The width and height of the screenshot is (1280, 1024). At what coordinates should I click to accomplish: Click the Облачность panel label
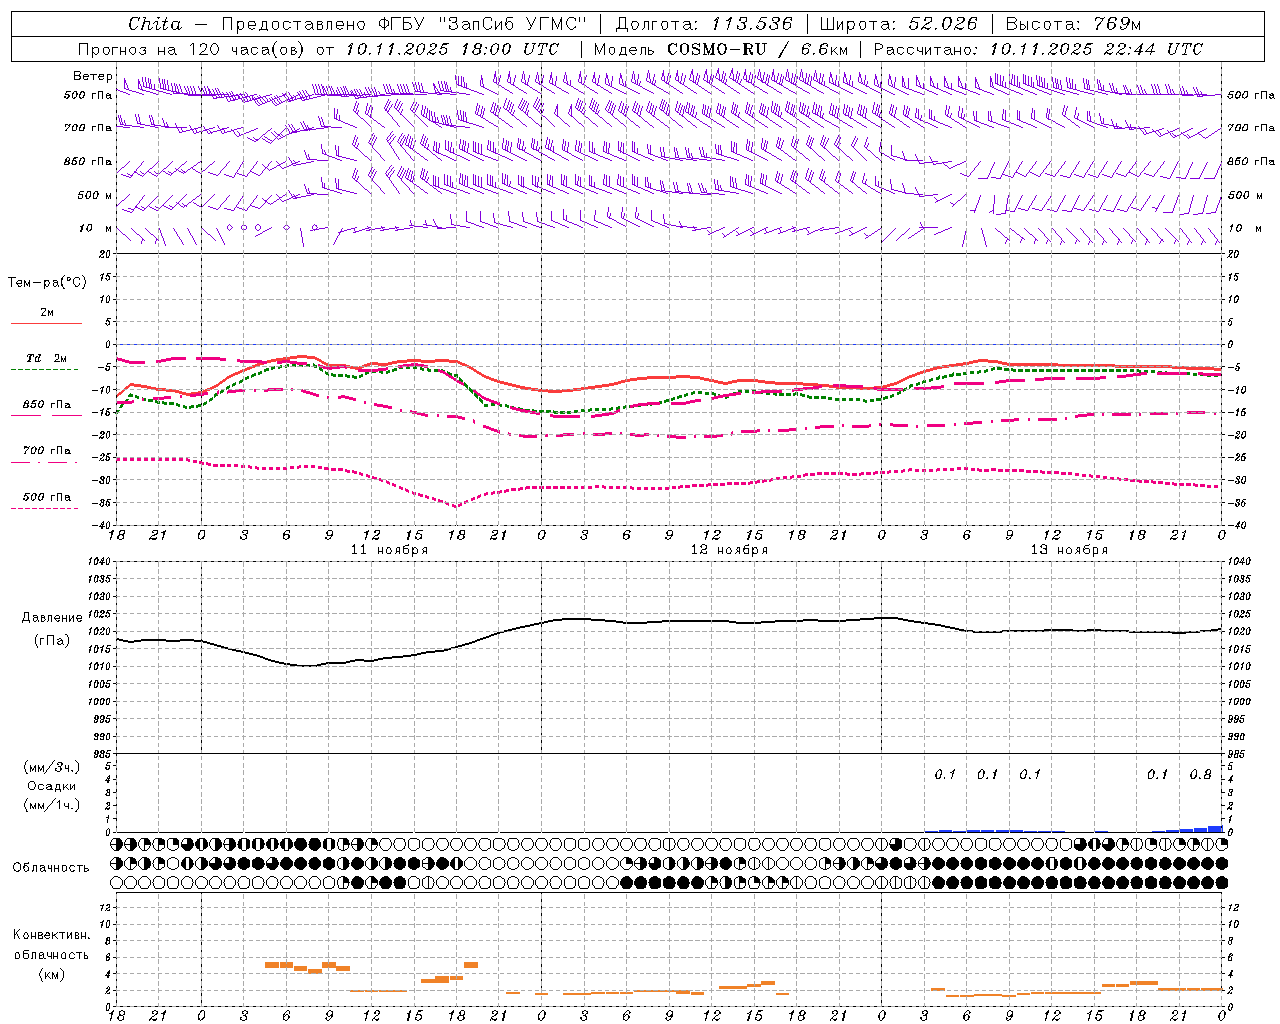[51, 868]
